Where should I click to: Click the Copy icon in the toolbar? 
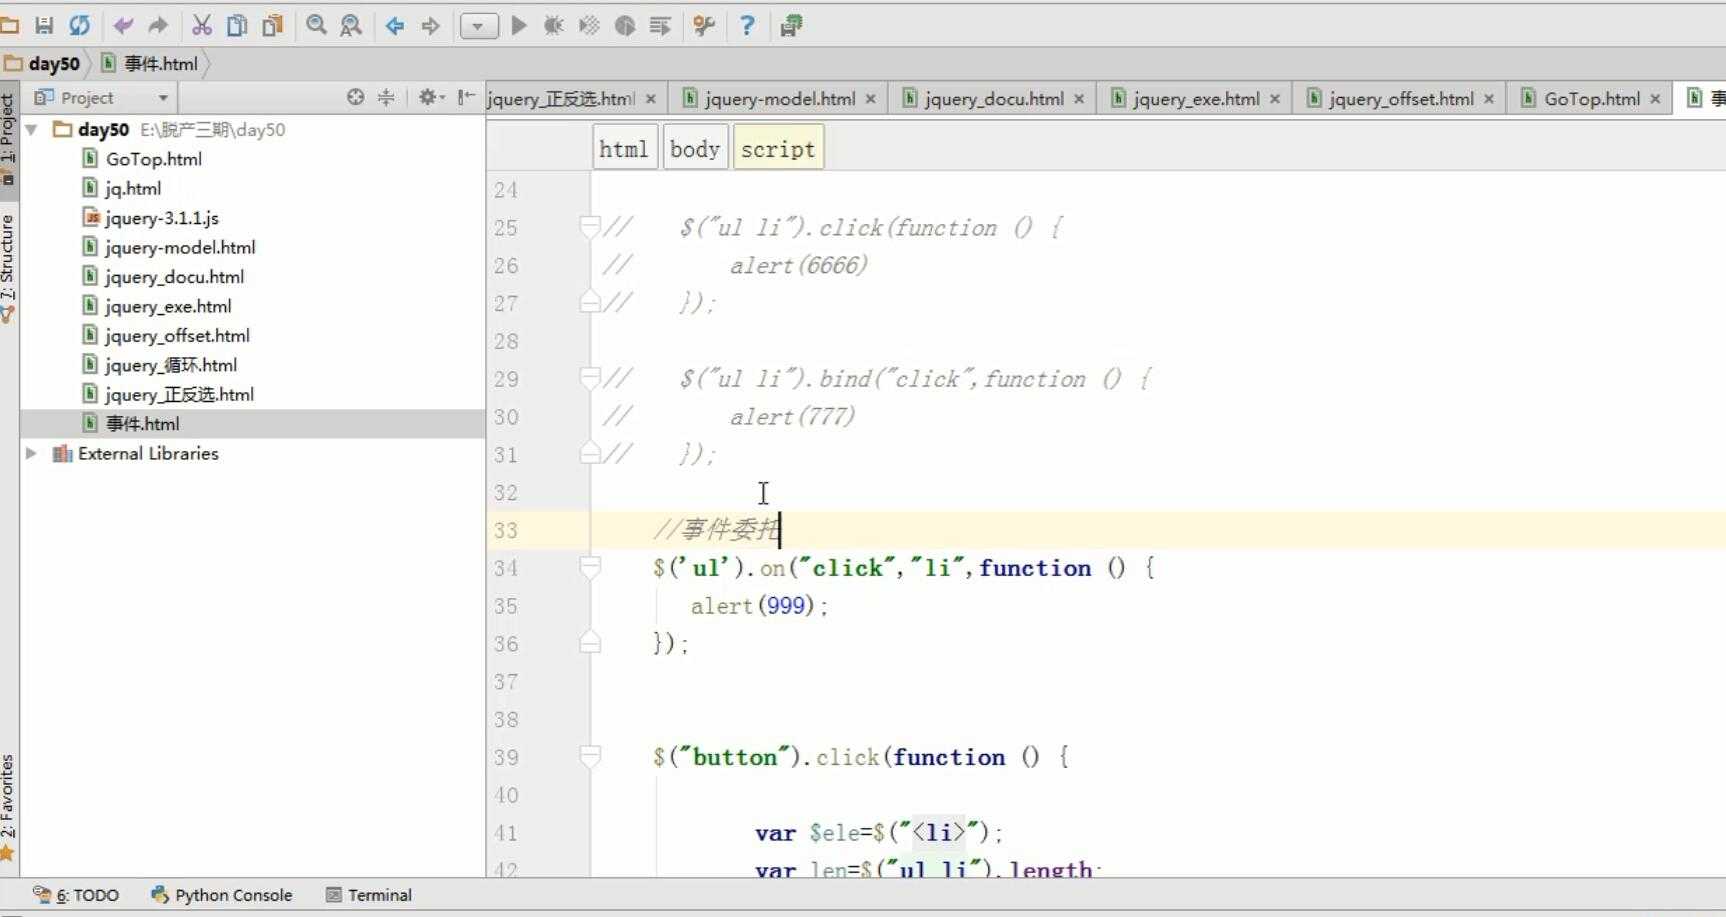(237, 26)
